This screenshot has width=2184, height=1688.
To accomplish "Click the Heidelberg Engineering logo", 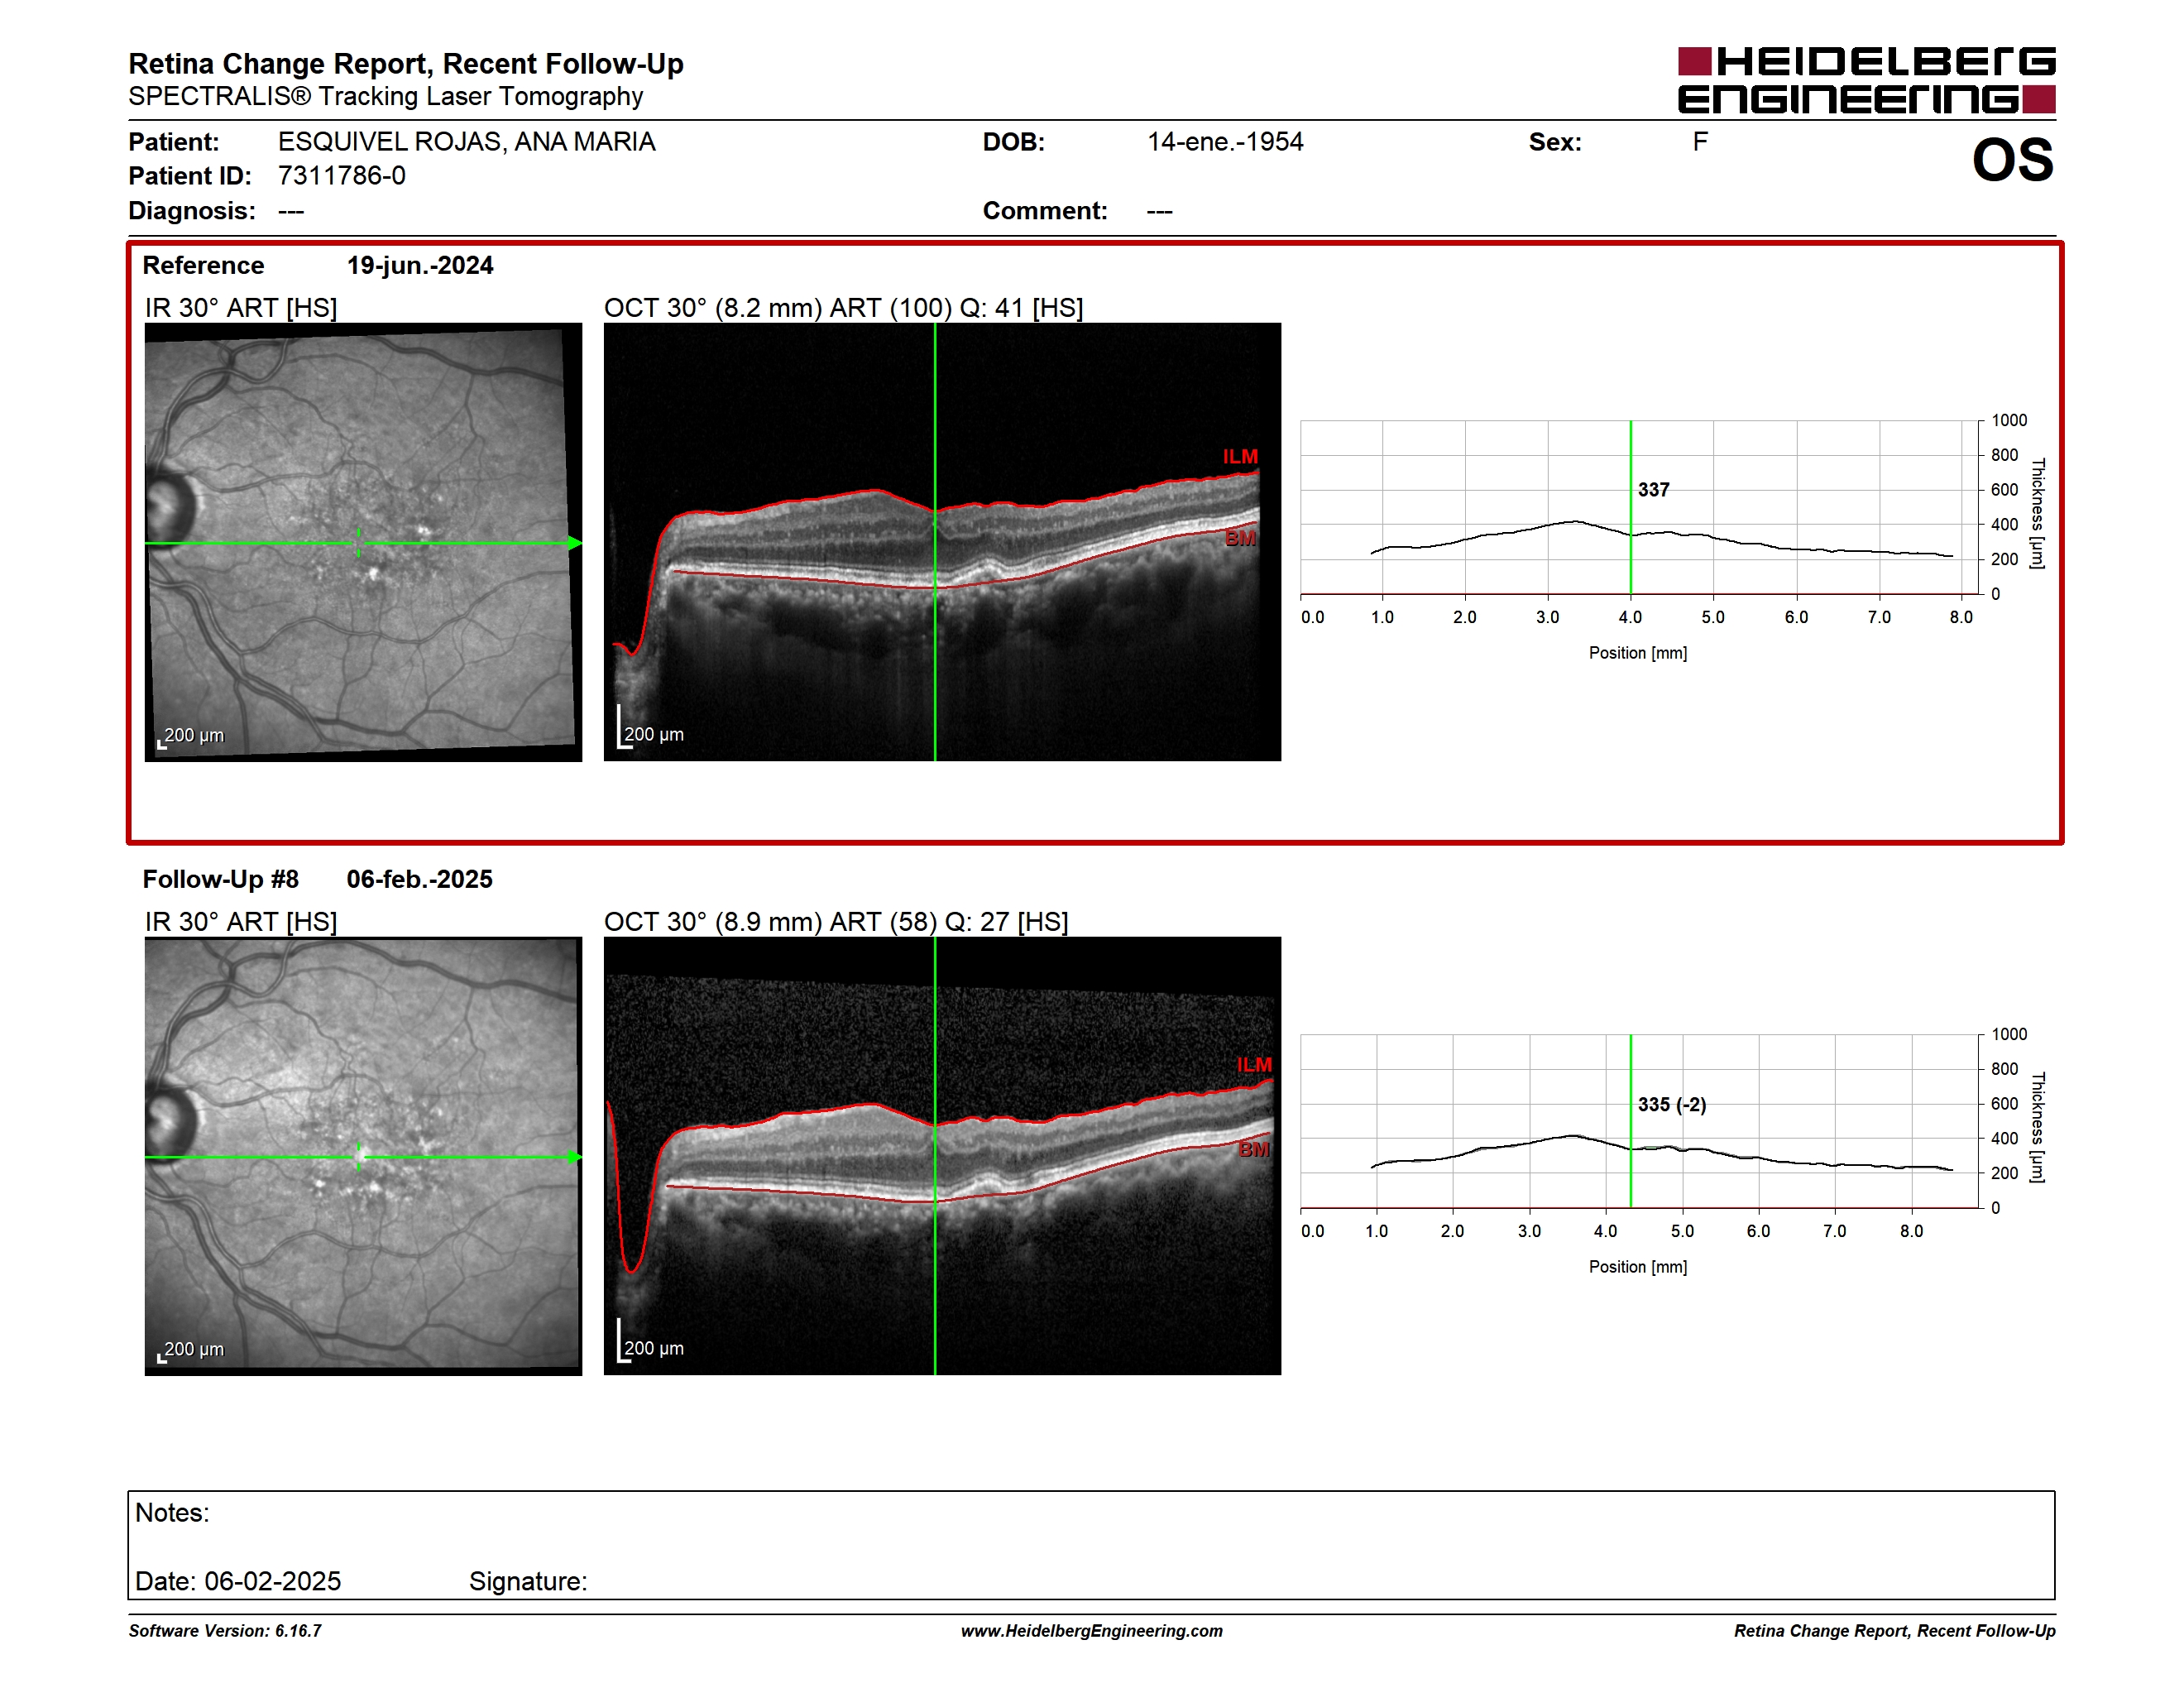I will [x=1866, y=80].
